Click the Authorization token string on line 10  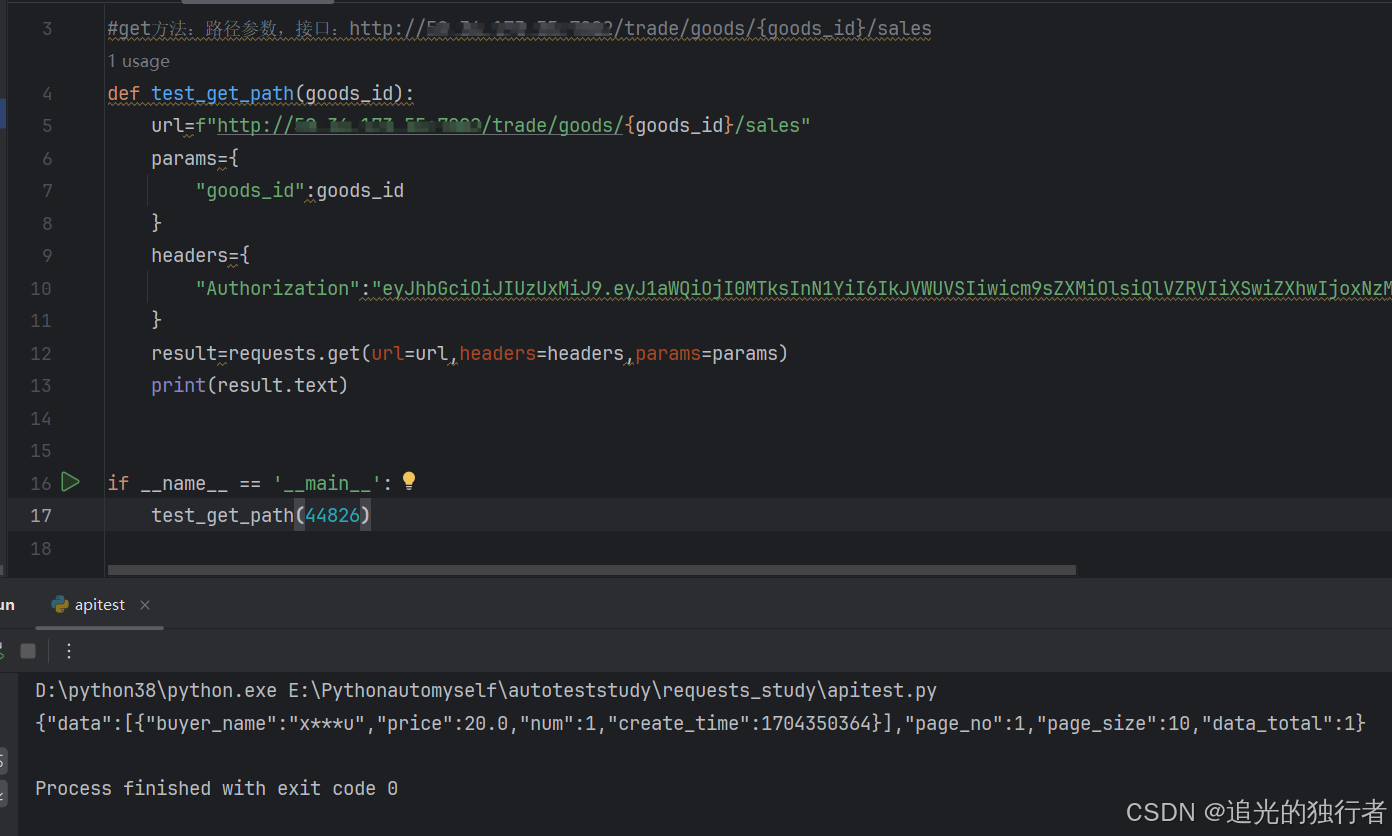click(800, 288)
